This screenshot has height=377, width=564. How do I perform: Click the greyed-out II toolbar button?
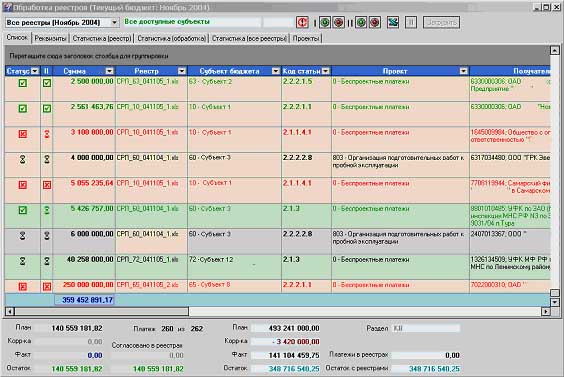pos(411,22)
